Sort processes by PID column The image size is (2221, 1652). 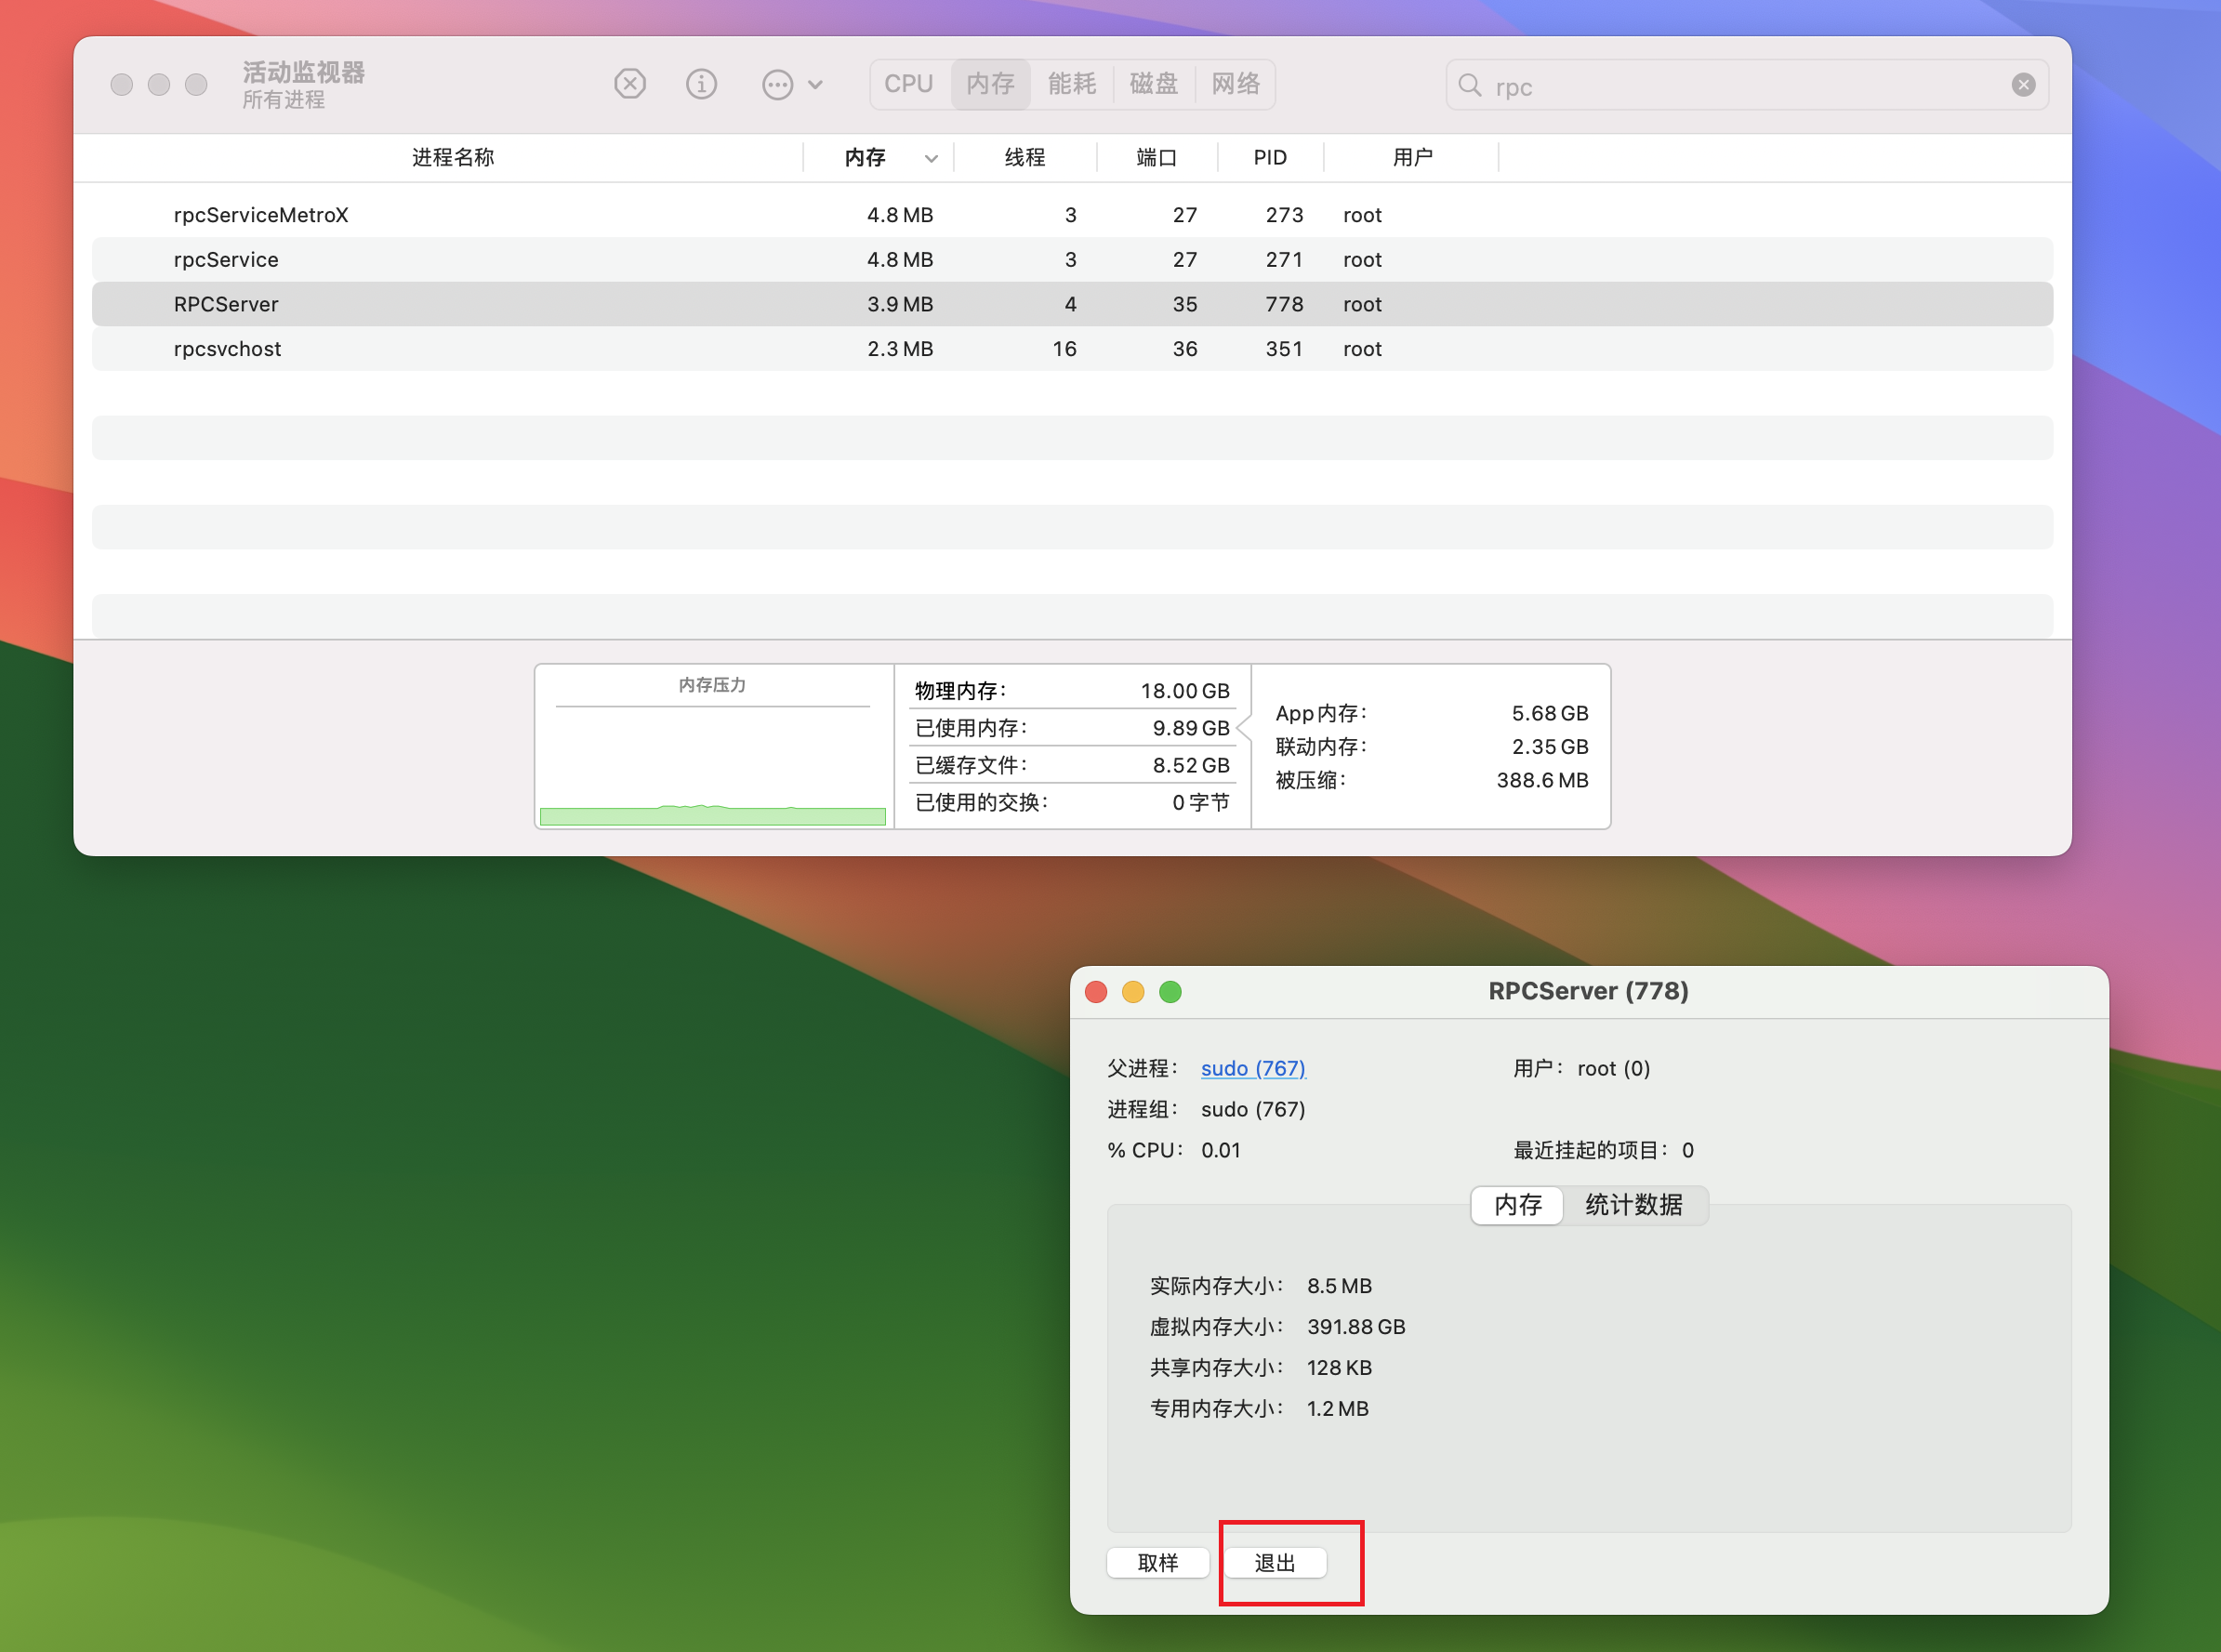click(x=1269, y=157)
